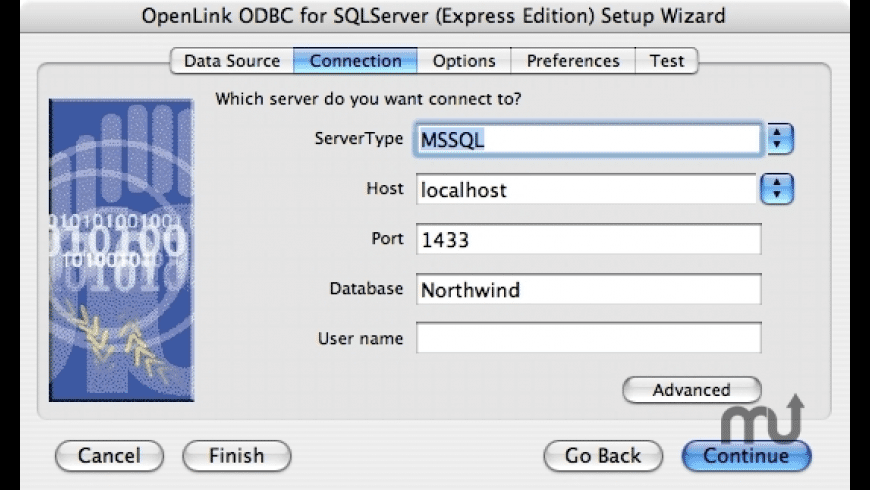Screen dimensions: 870x490
Task: Click Continue to proceed
Action: 746,456
